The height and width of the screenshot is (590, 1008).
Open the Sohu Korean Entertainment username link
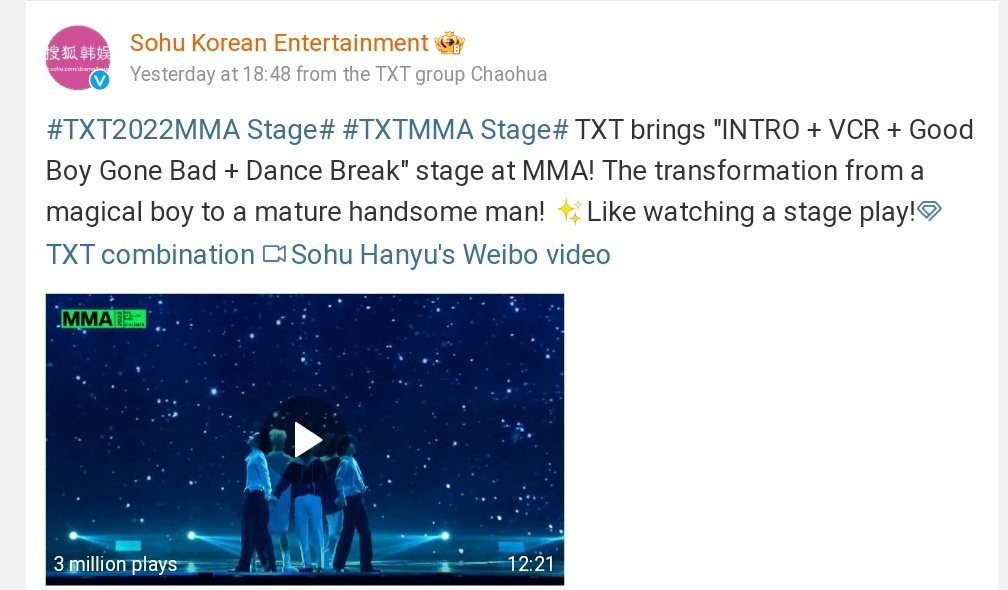click(279, 43)
